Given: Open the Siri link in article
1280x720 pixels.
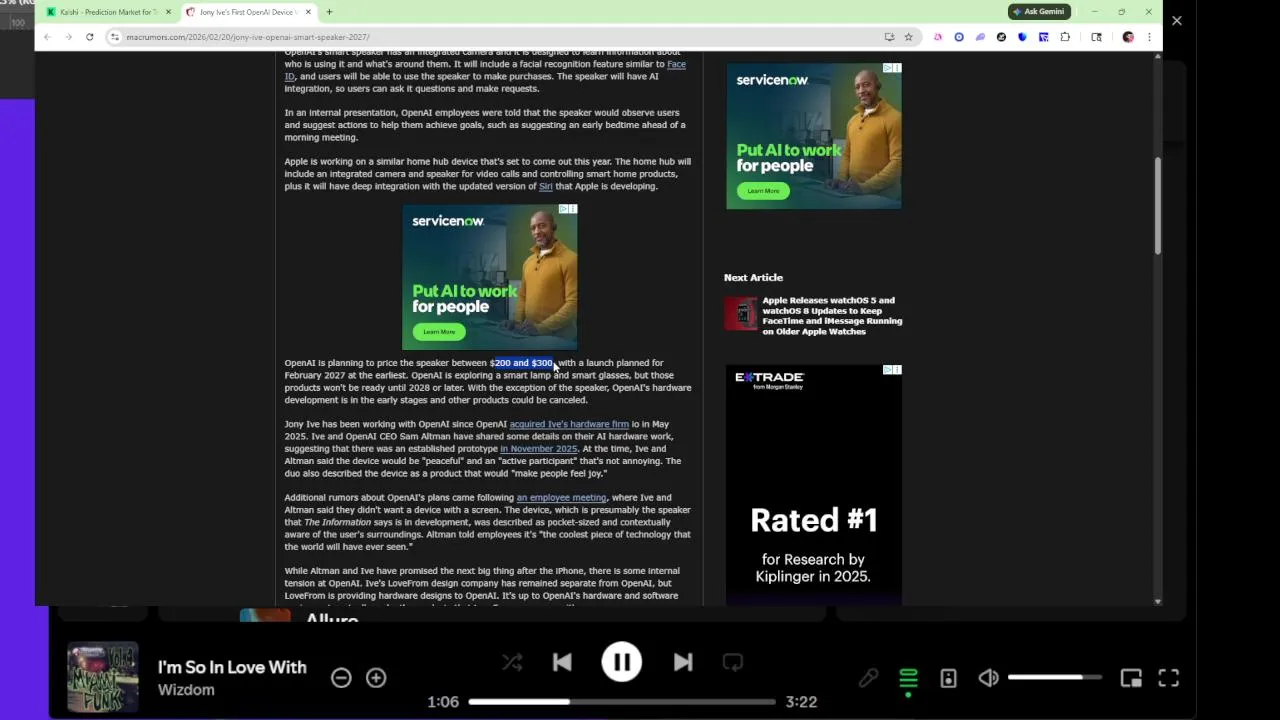Looking at the screenshot, I should (545, 186).
